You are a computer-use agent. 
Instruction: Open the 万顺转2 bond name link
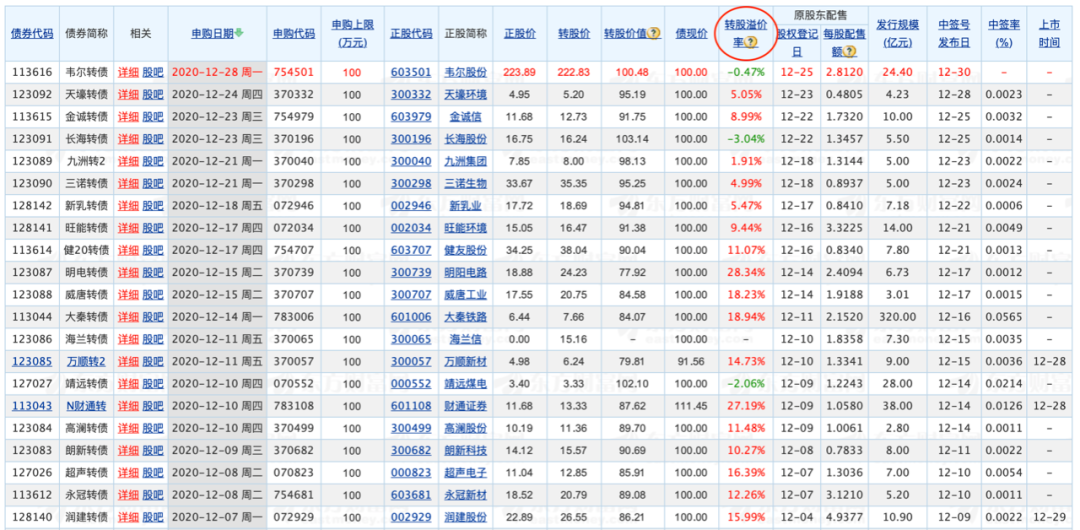pyautogui.click(x=86, y=361)
